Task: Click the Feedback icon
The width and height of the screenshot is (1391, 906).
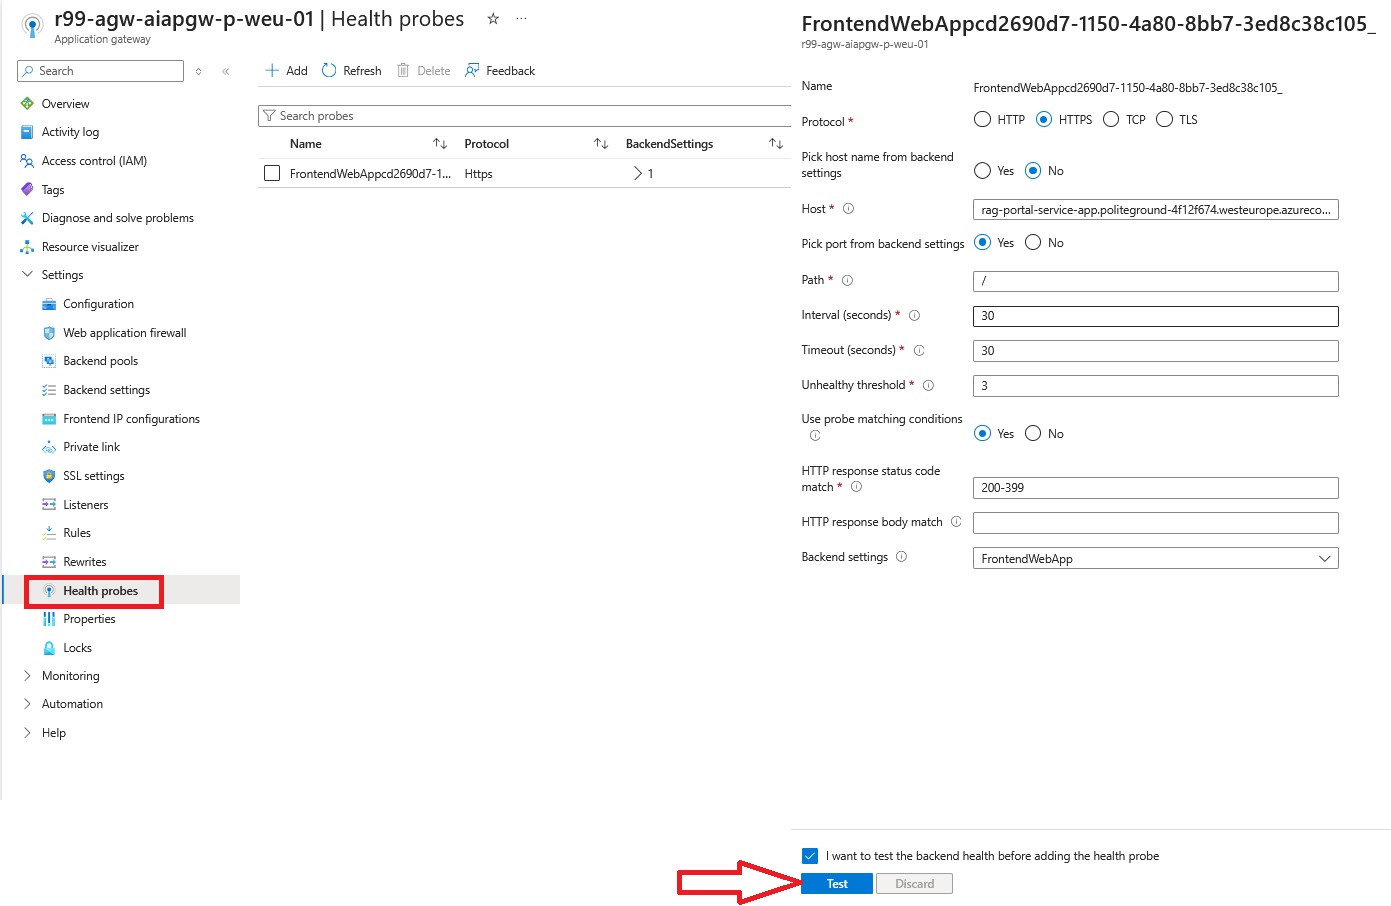Action: tap(472, 71)
